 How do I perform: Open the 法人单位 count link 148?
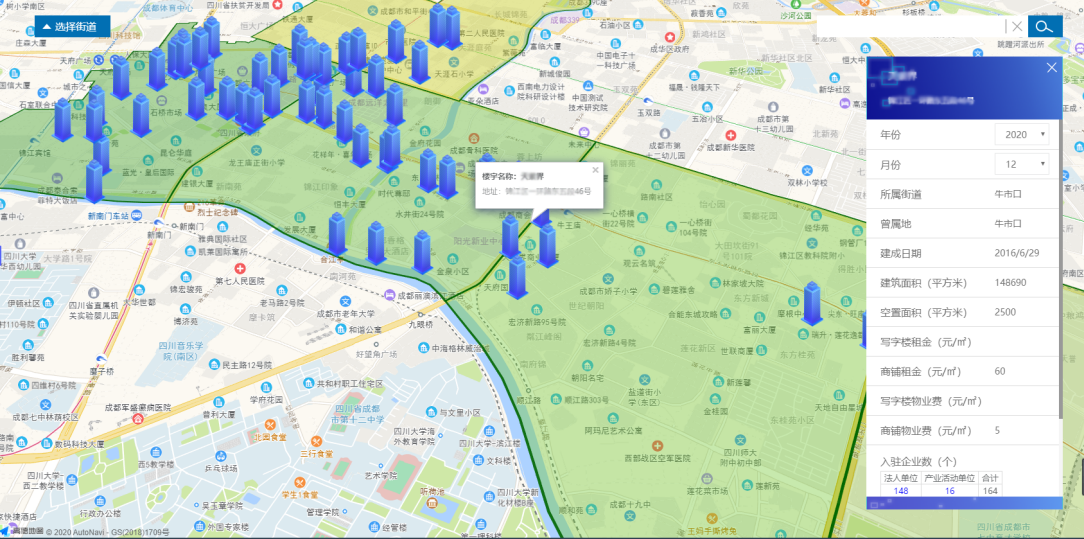pos(901,490)
